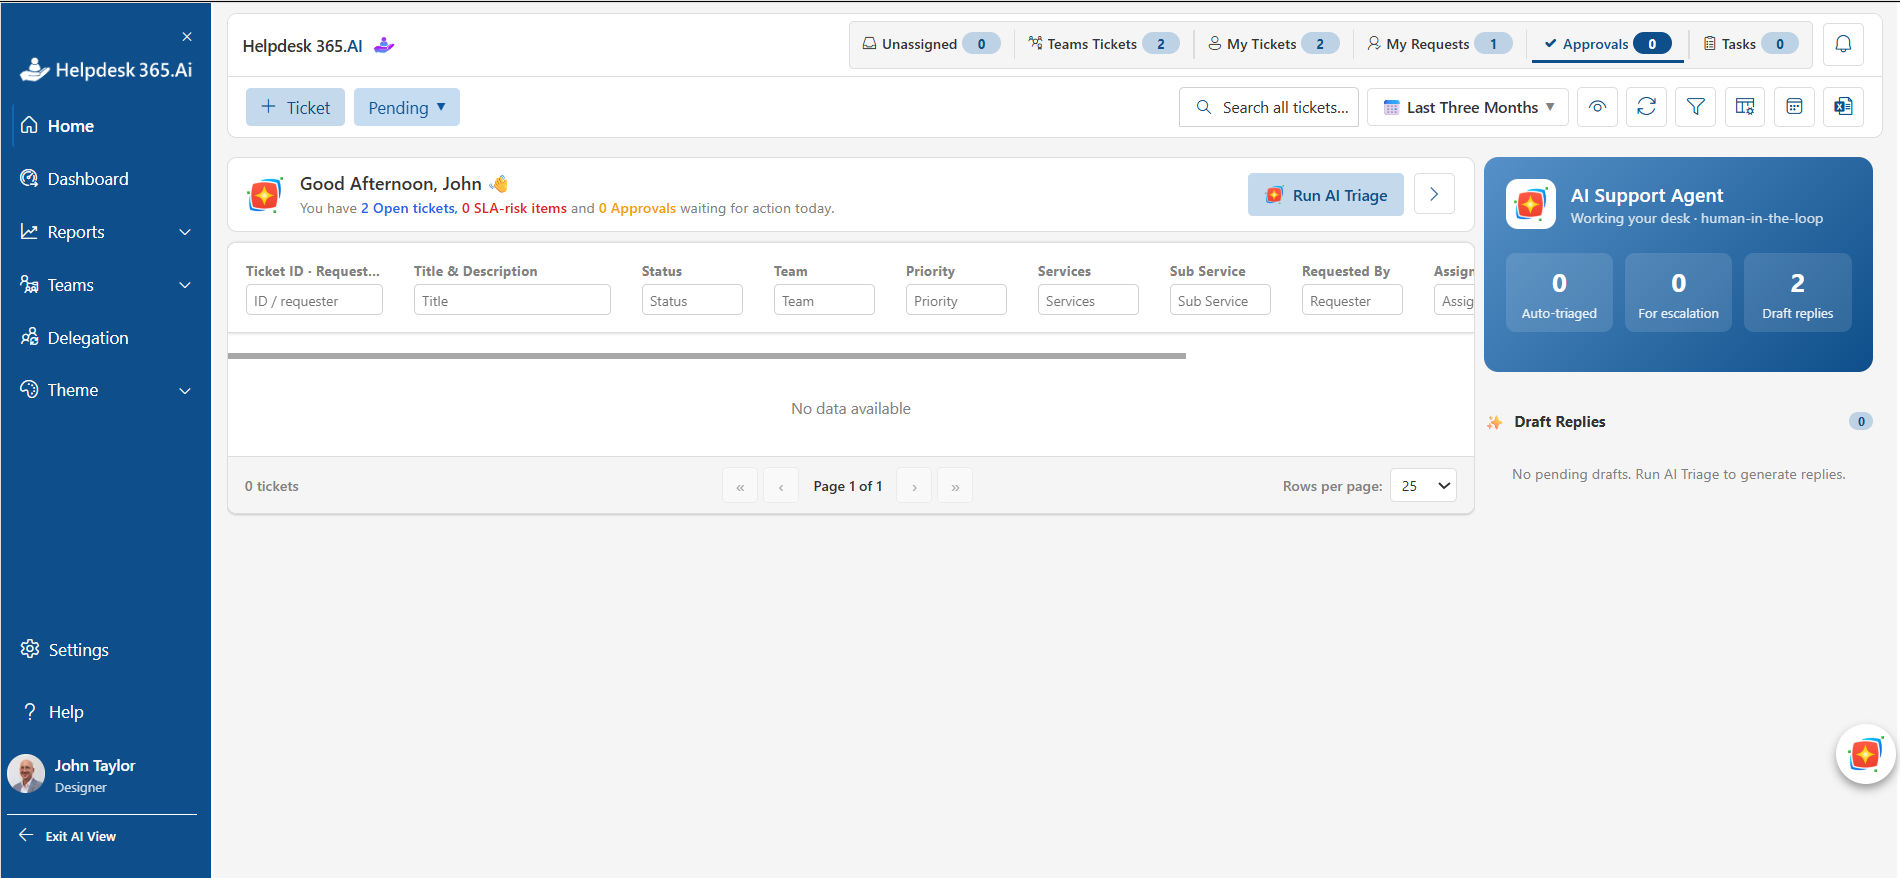Viewport: 1900px width, 878px height.
Task: Open the My Requests tab
Action: pos(1439,44)
